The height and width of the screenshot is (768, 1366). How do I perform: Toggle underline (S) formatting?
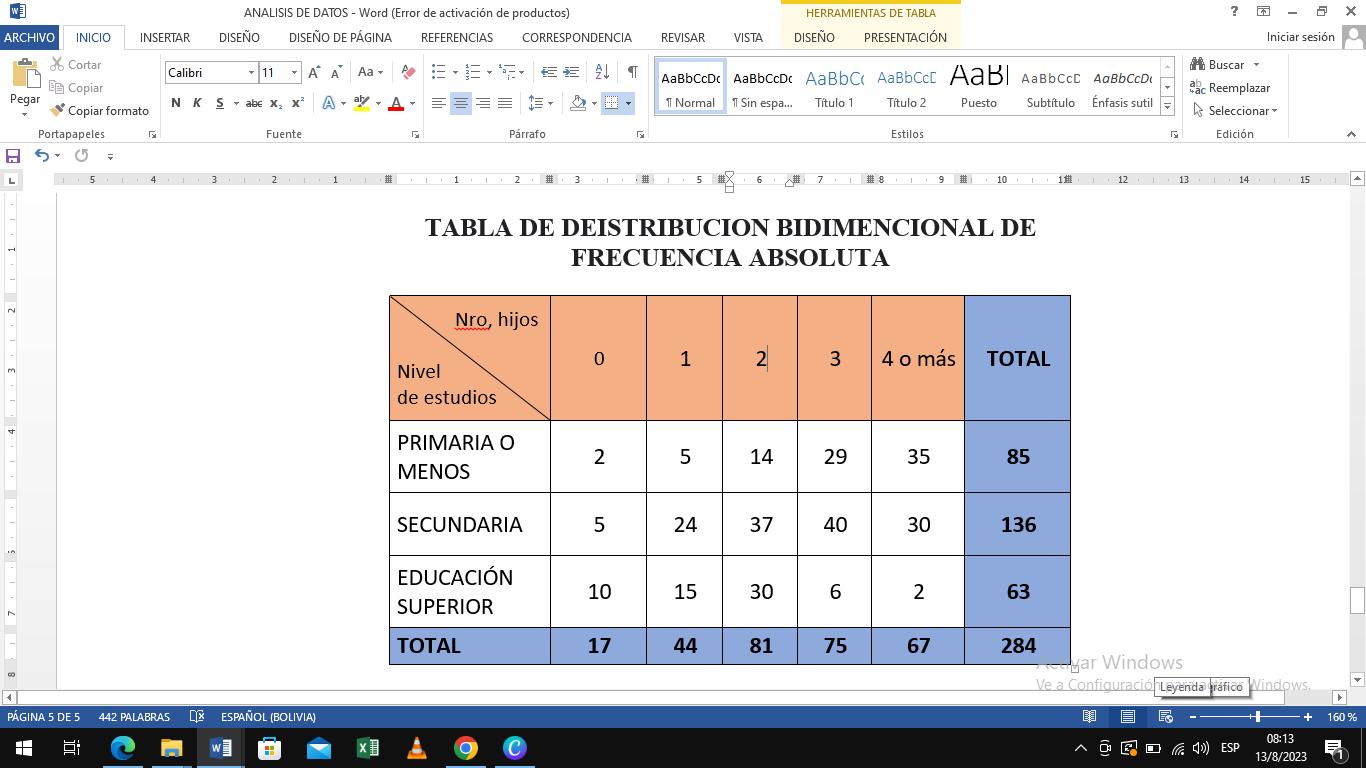coord(219,103)
